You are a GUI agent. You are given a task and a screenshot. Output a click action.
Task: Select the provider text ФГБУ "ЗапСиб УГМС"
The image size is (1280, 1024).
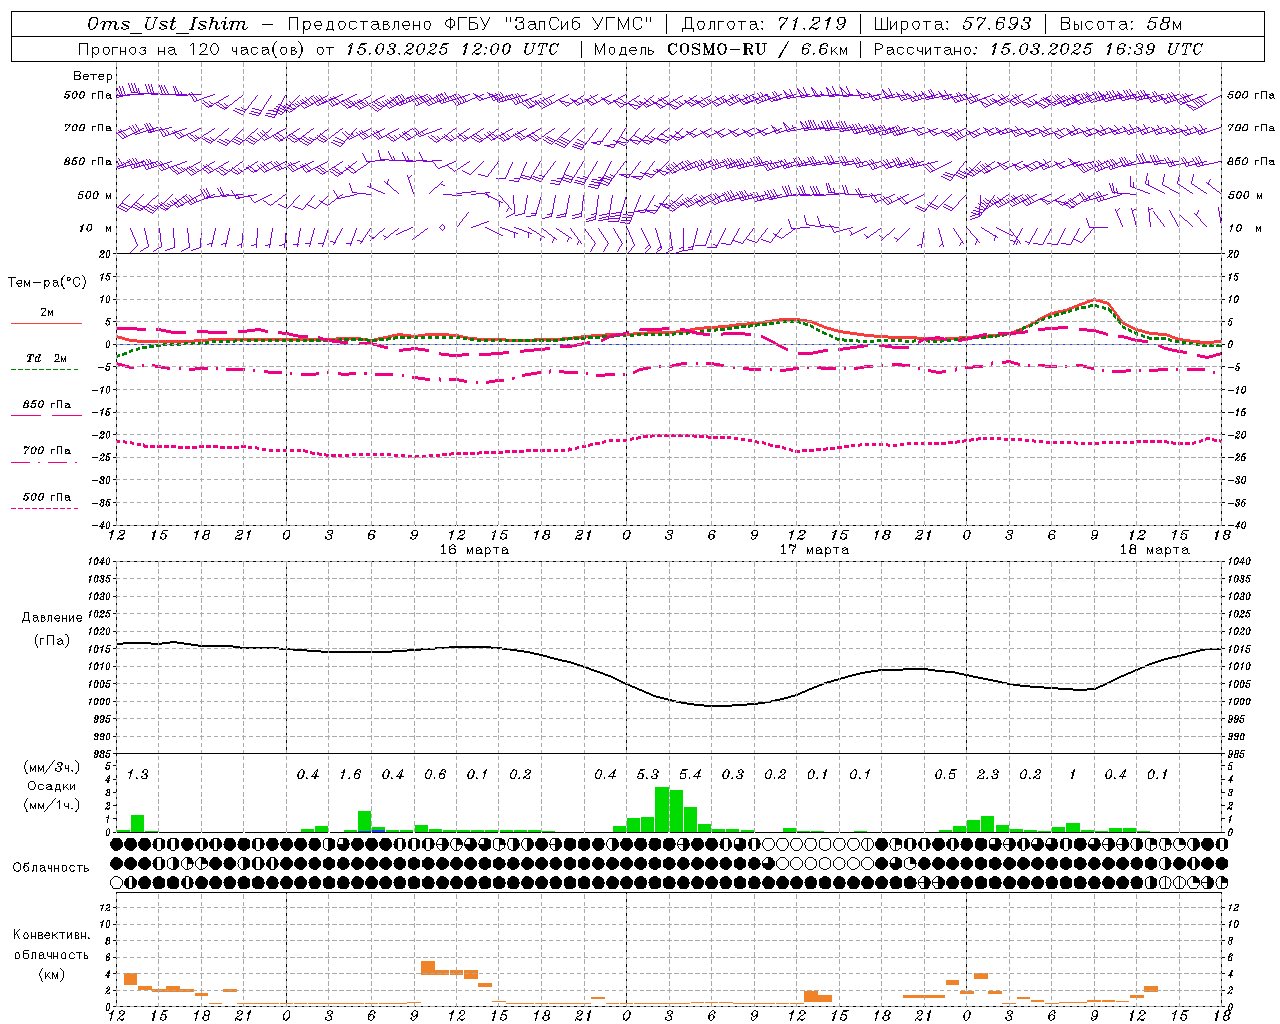click(547, 24)
